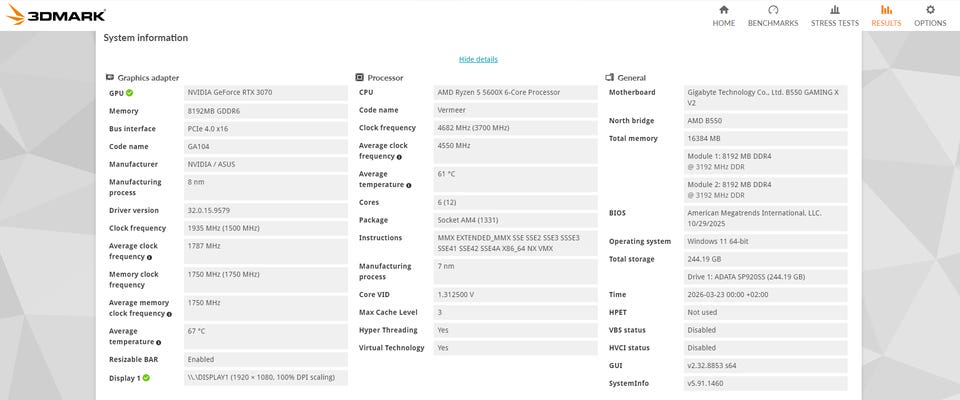Click the Graphics adapter section icon

point(110,77)
